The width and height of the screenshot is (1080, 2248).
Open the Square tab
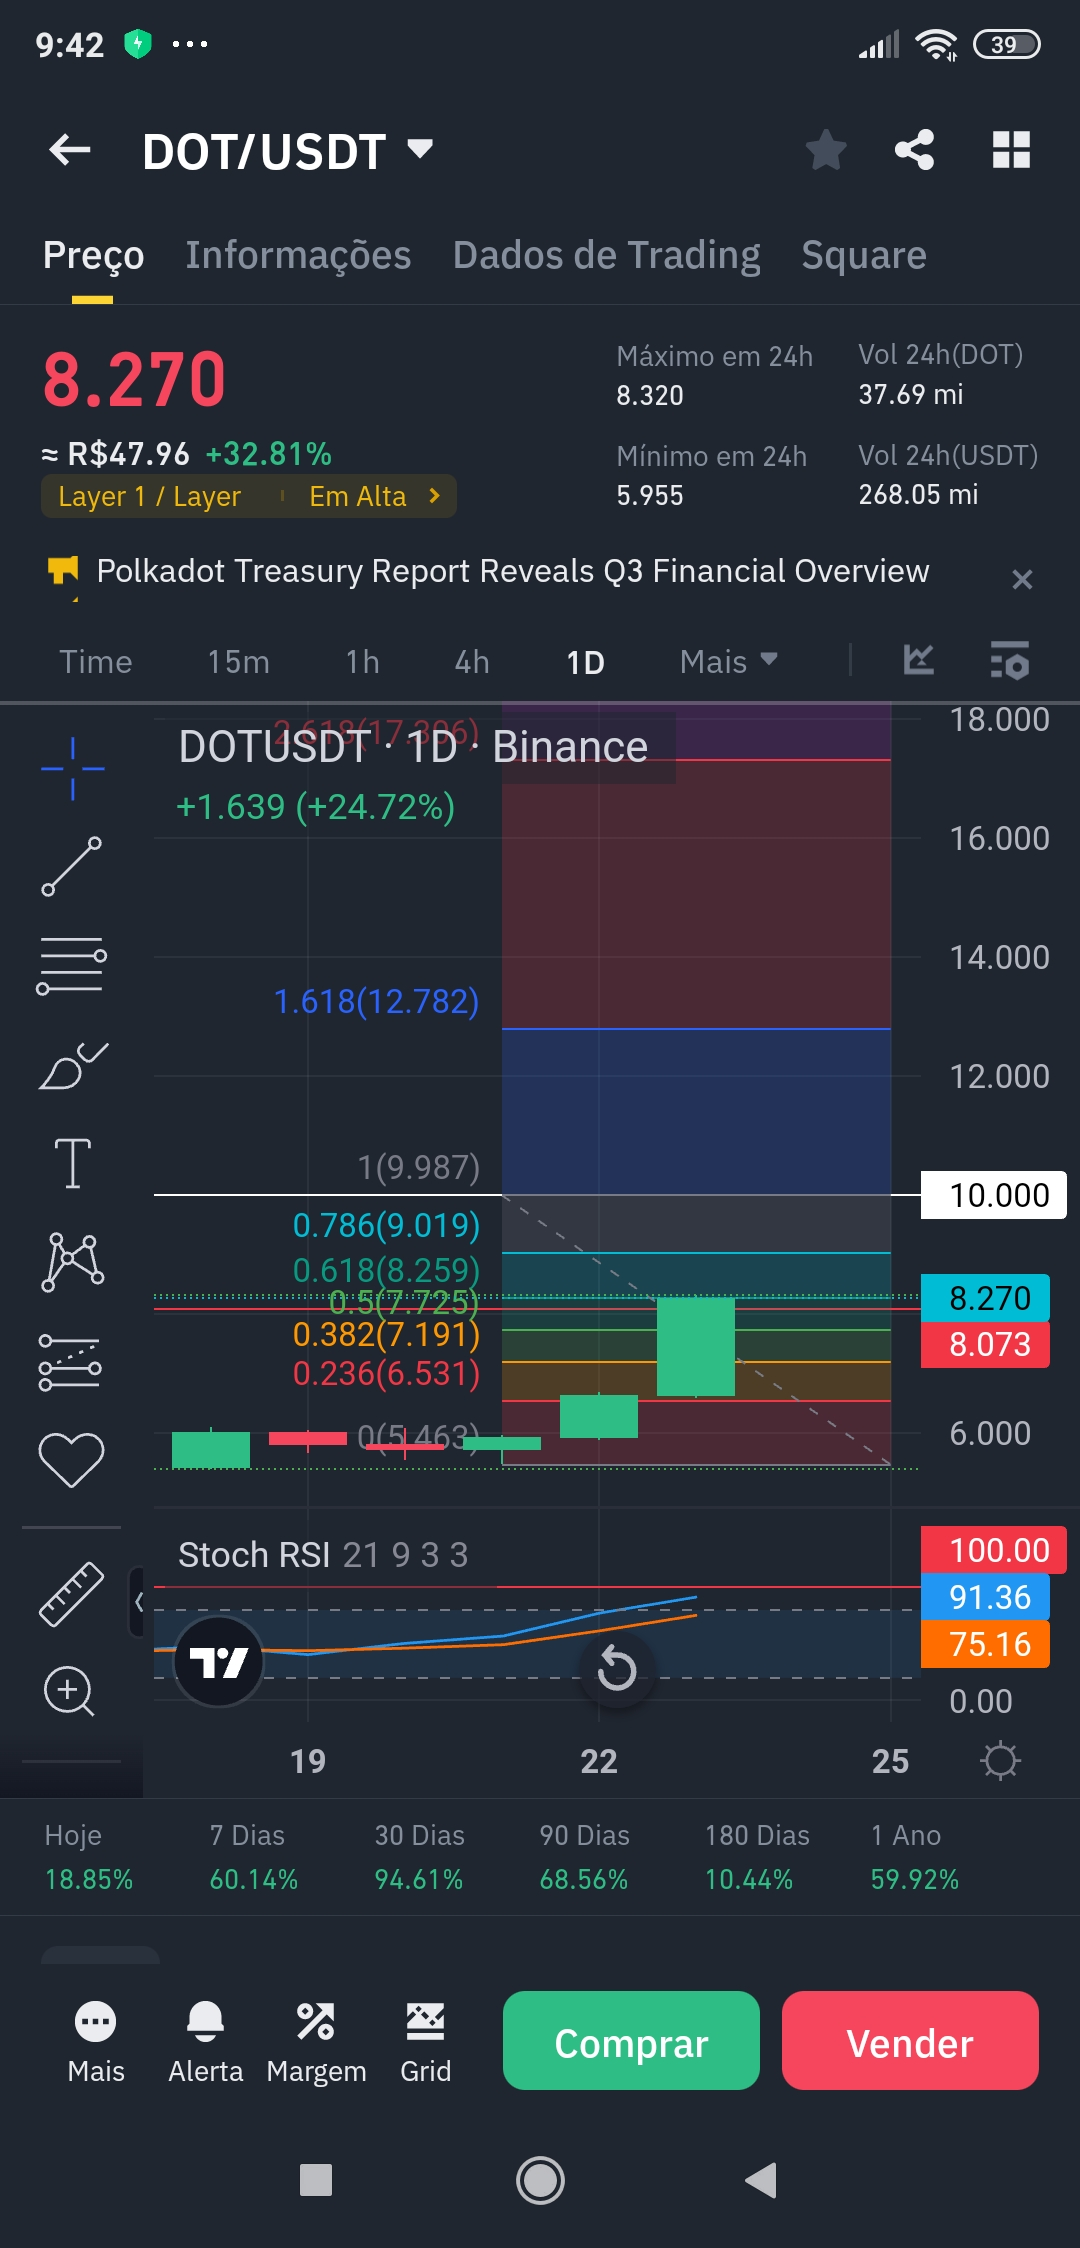864,256
